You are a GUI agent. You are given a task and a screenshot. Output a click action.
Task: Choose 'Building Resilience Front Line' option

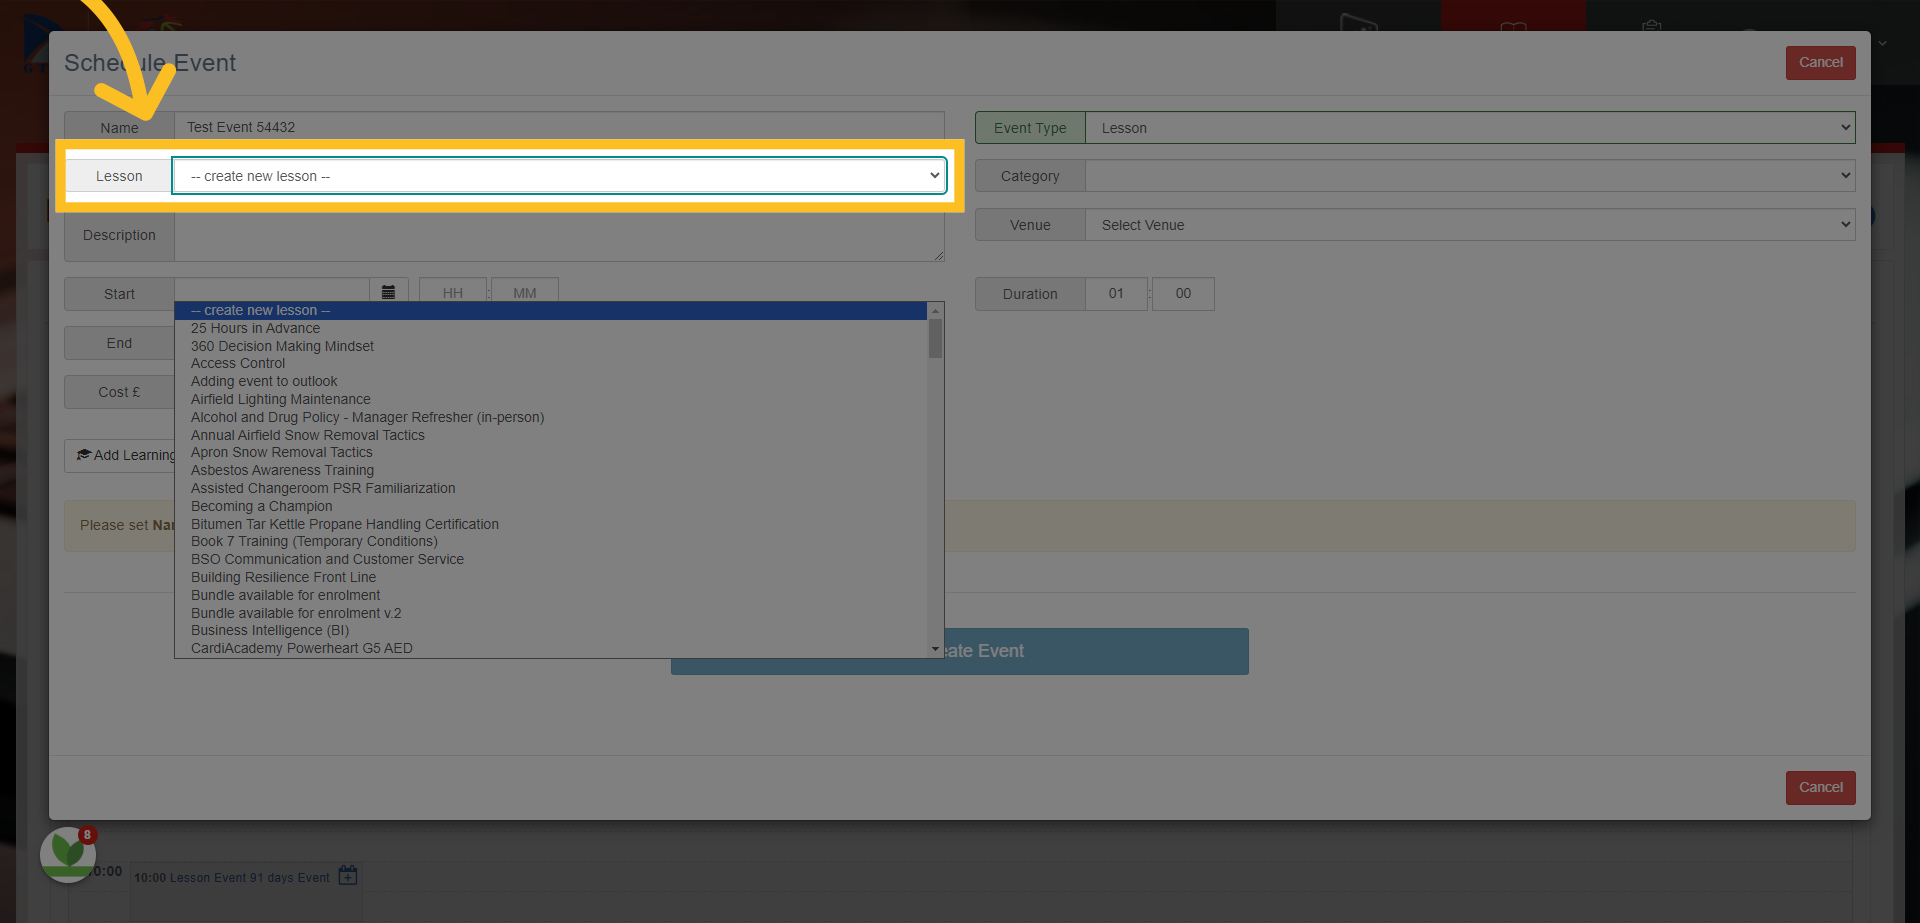pyautogui.click(x=551, y=577)
